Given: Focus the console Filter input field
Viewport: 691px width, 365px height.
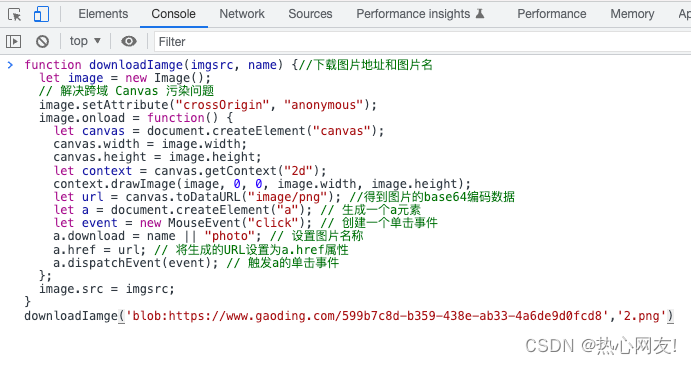Looking at the screenshot, I should point(423,42).
